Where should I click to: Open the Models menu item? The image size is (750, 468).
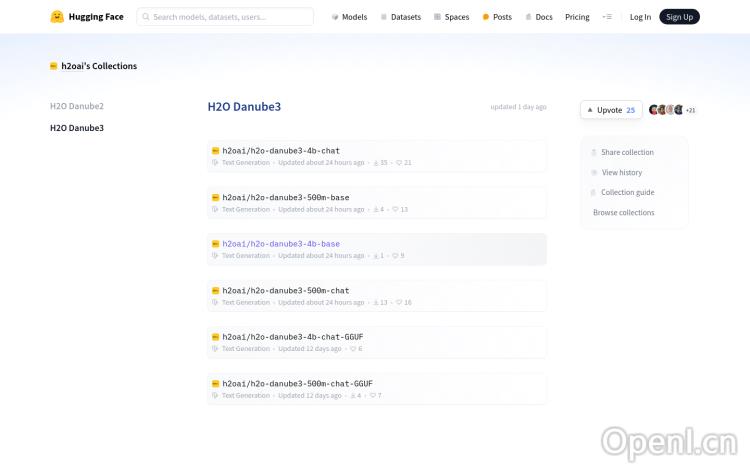click(349, 17)
